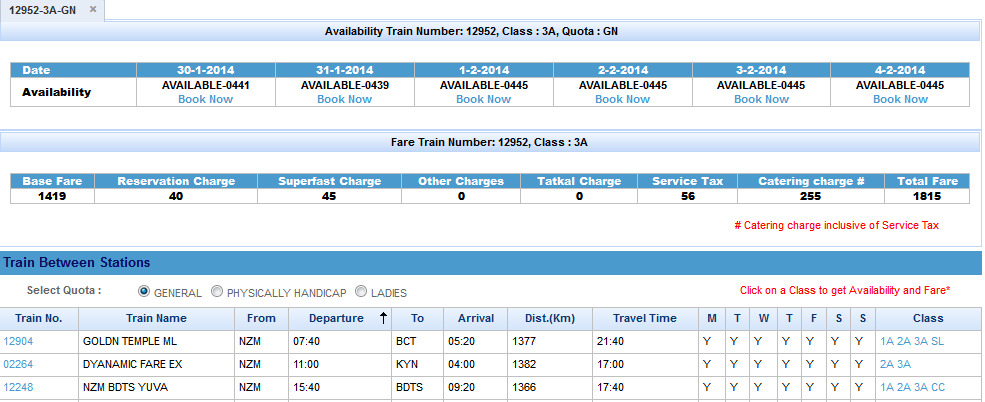The height and width of the screenshot is (402, 985).
Task: Open train number 12904 link
Action: point(19,341)
